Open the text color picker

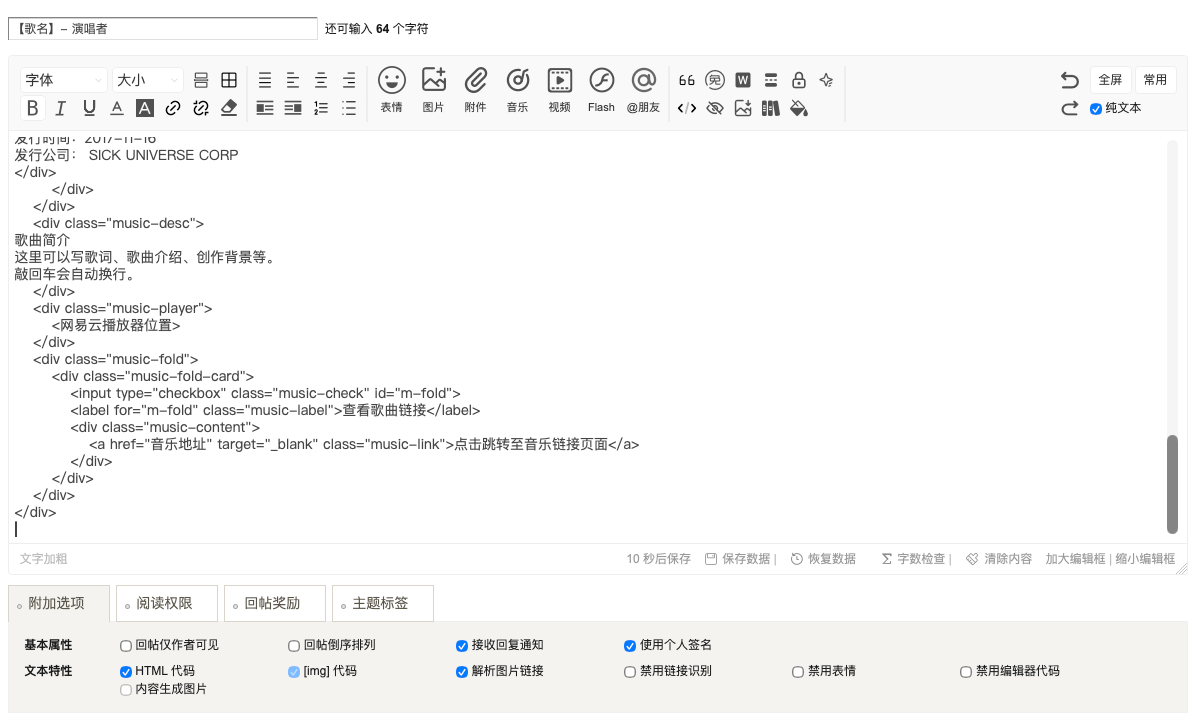(x=117, y=108)
